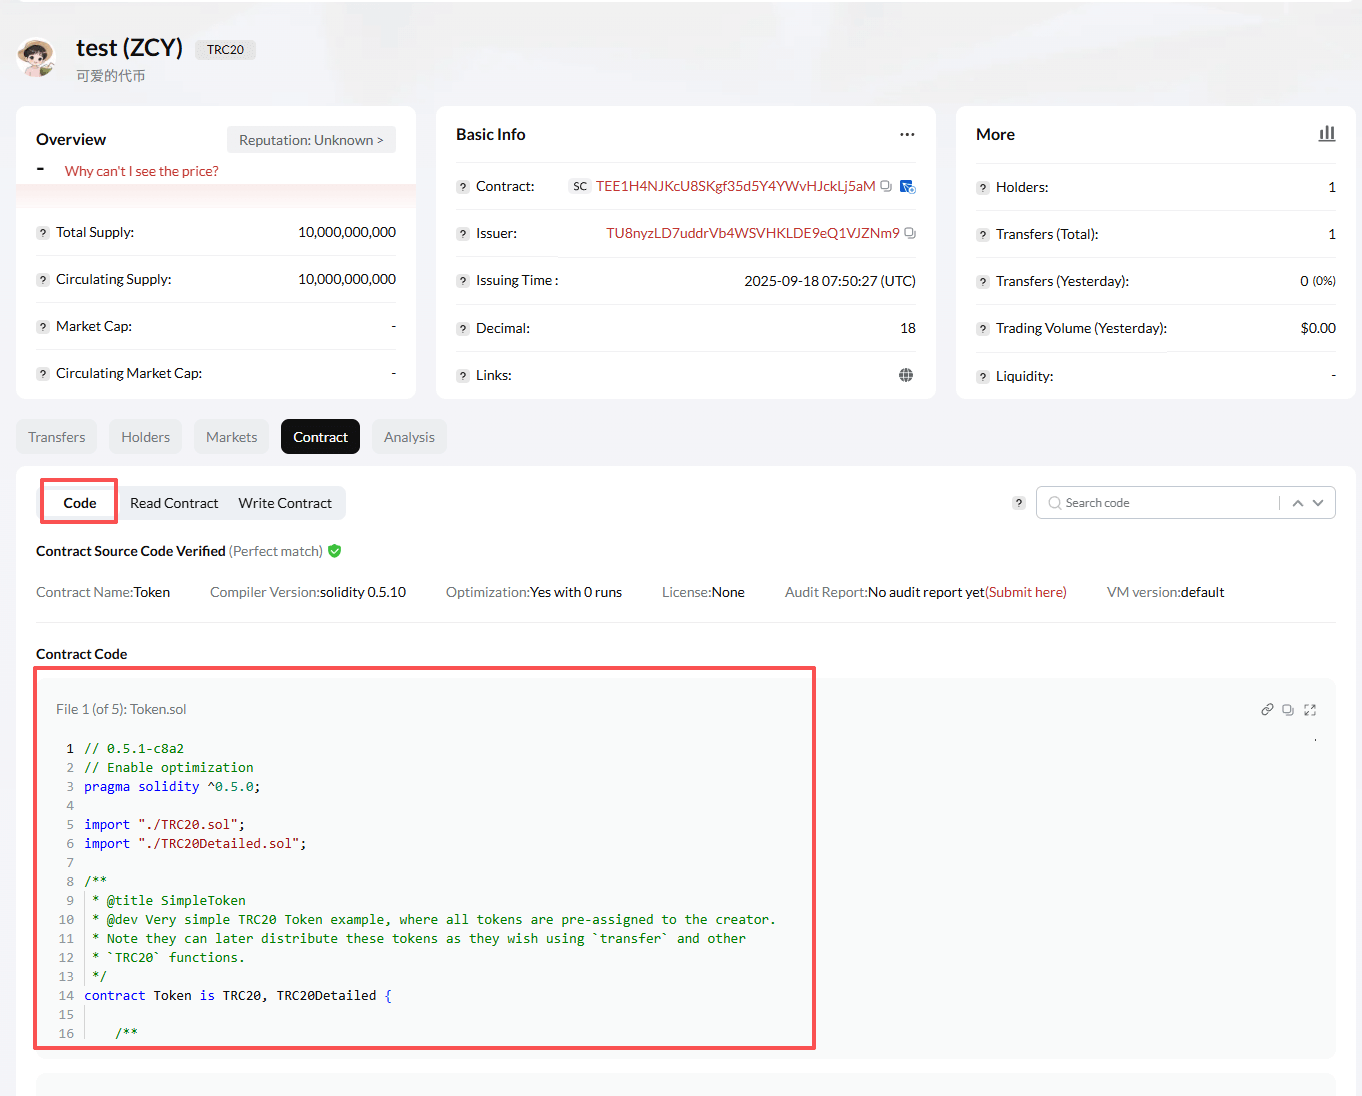
Task: Switch to the Transfers tab
Action: (57, 437)
